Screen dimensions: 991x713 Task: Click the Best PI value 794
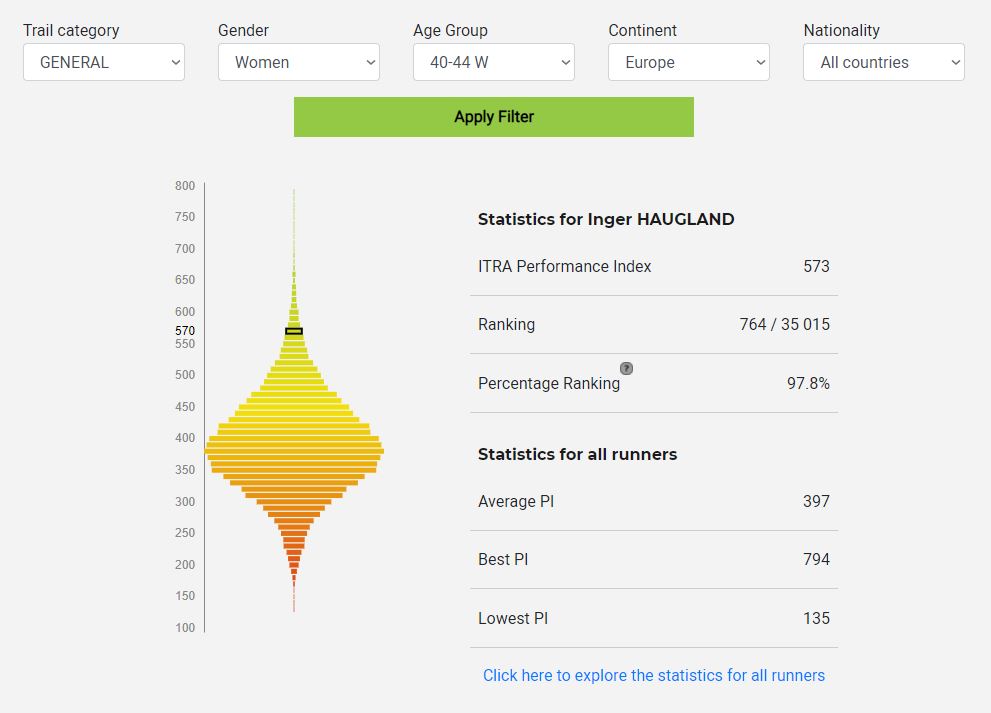point(816,559)
